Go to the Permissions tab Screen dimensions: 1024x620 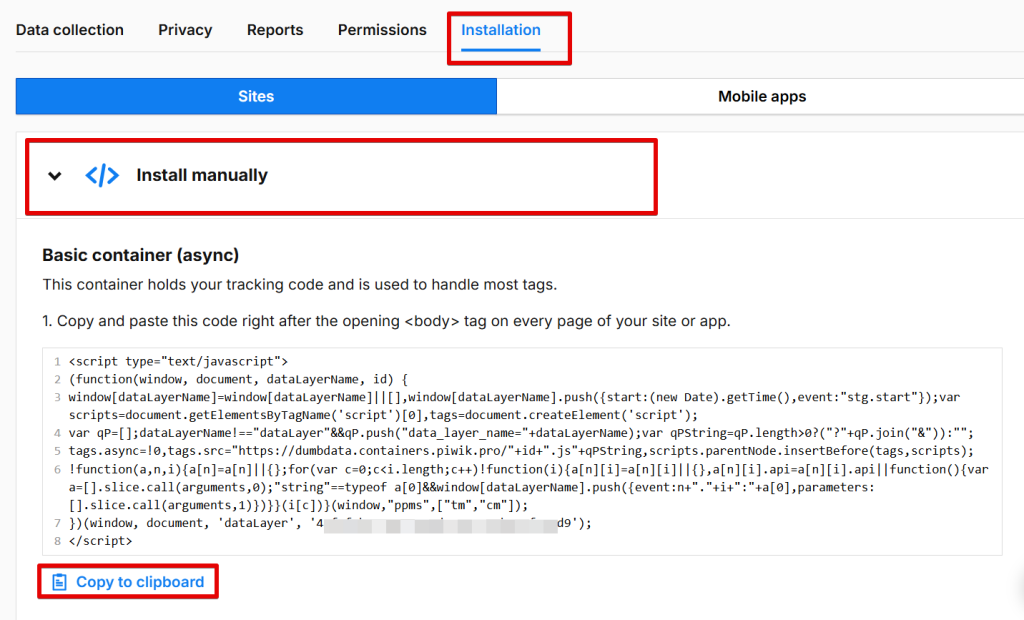(x=382, y=30)
